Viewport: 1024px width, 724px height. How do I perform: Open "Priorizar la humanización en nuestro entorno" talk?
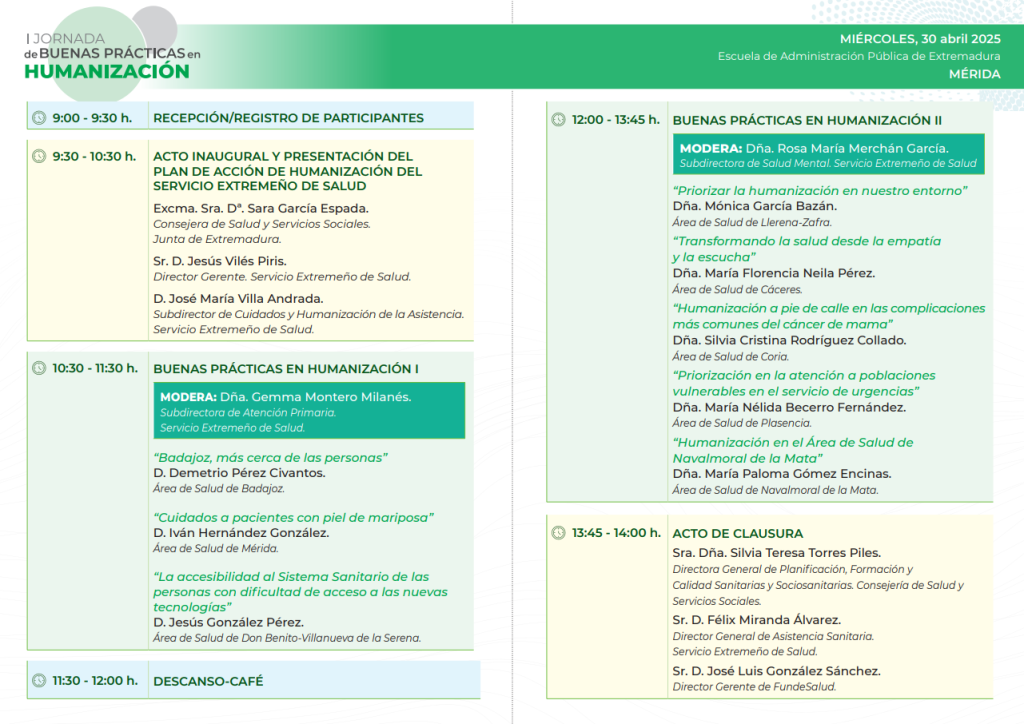pyautogui.click(x=820, y=190)
